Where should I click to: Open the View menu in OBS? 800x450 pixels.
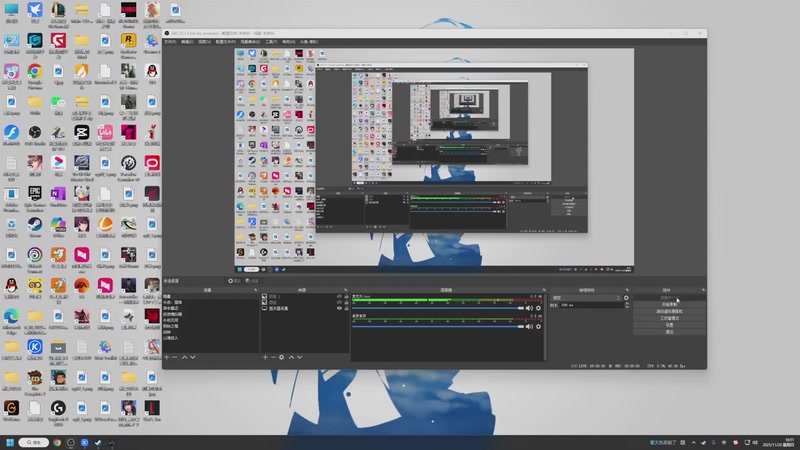tap(205, 42)
